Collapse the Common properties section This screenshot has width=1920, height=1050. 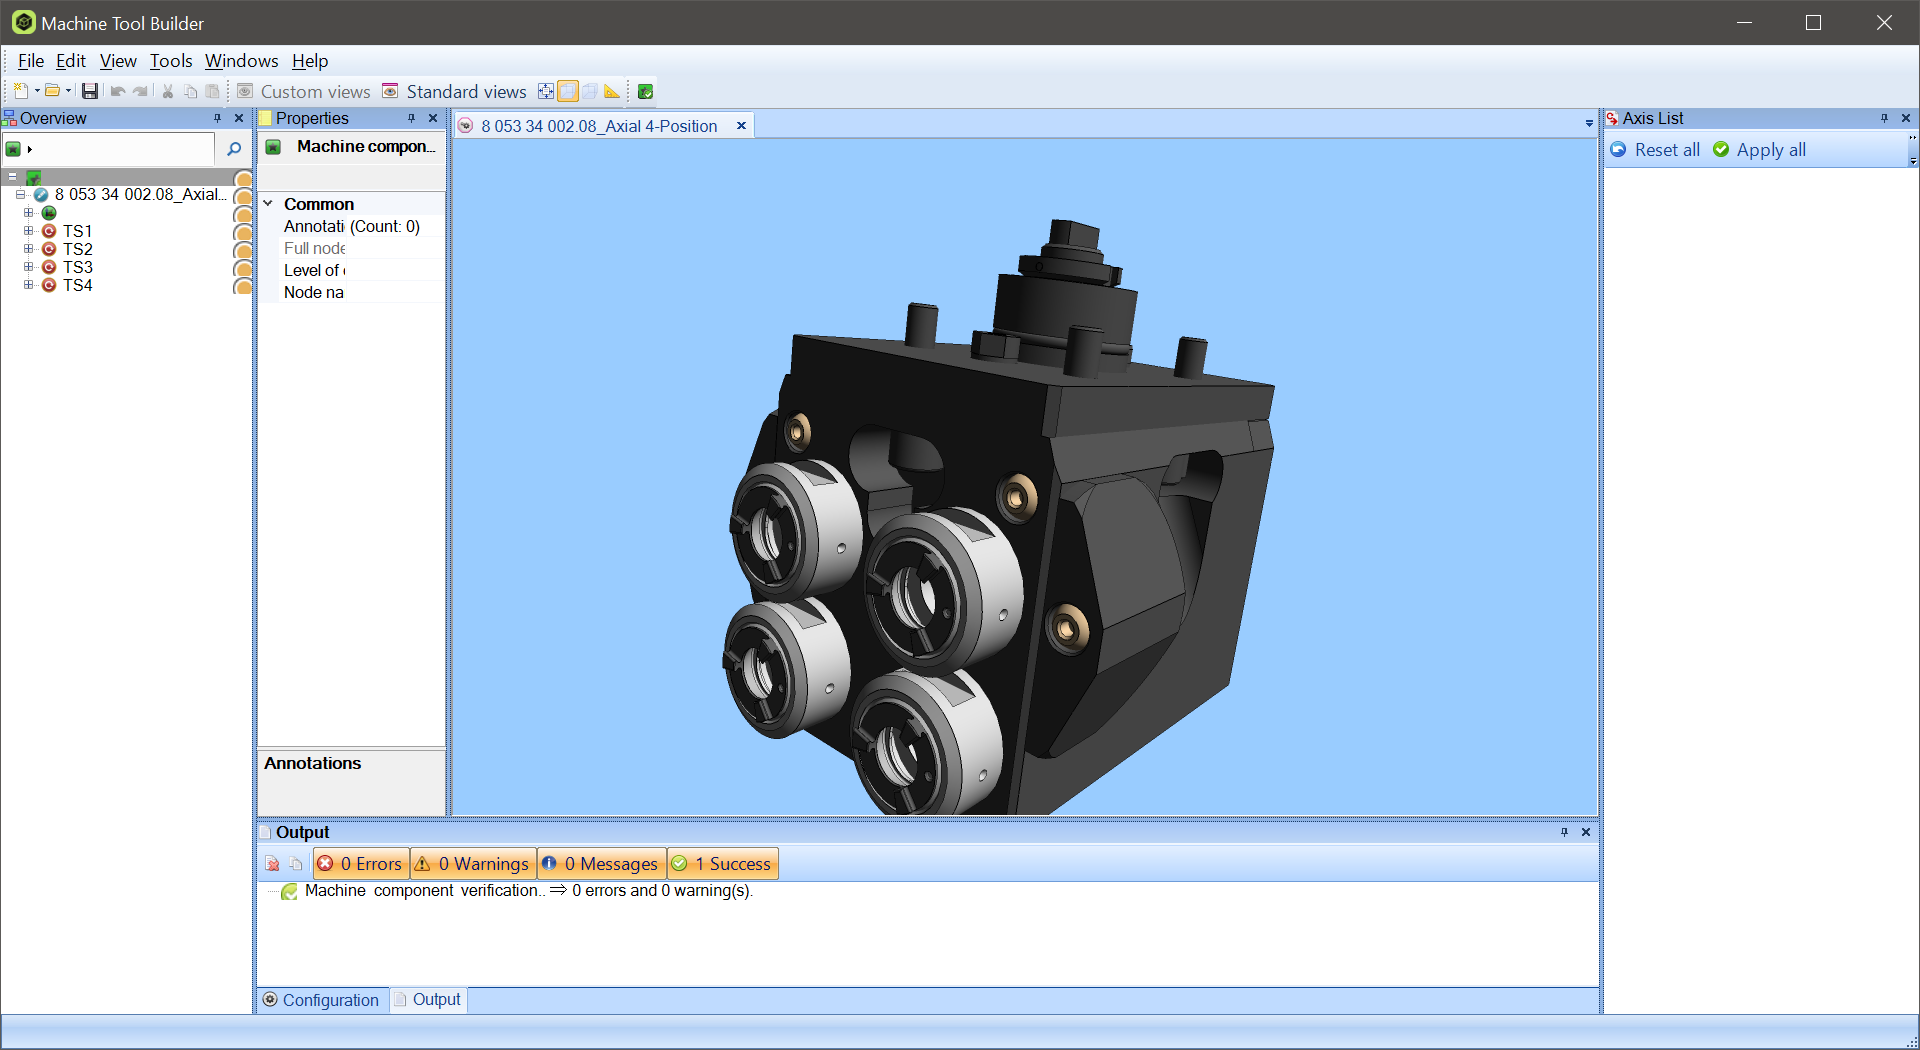tap(268, 204)
